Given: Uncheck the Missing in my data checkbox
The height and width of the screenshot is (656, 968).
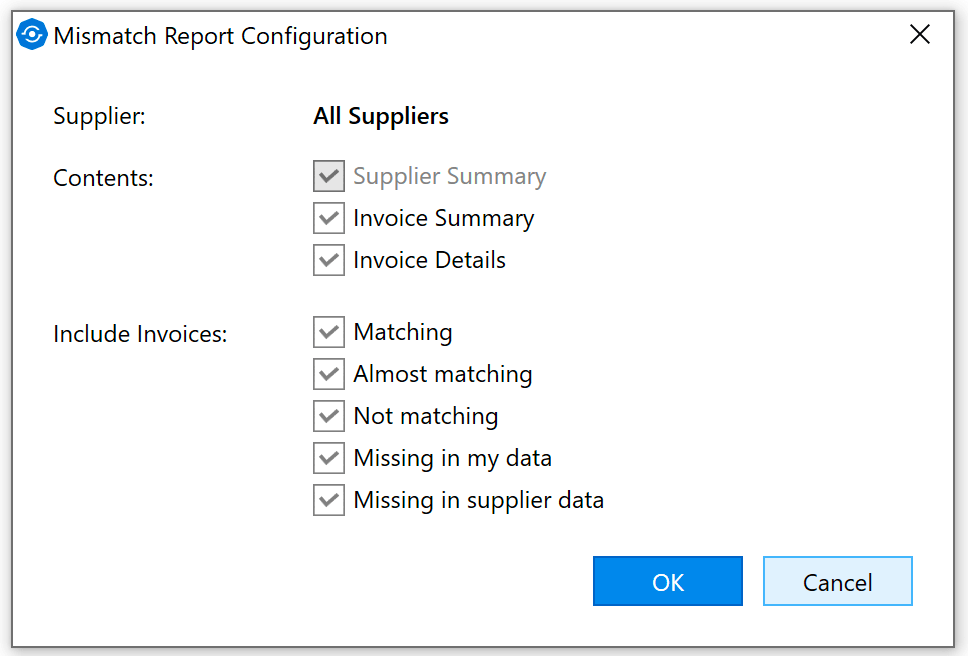Looking at the screenshot, I should click(329, 459).
